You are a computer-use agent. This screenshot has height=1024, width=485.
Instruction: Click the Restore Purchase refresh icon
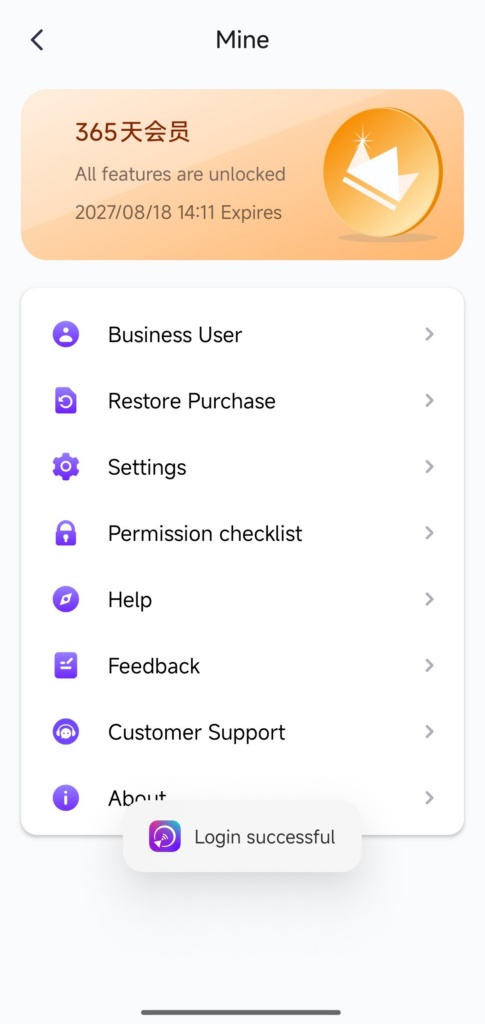65,401
